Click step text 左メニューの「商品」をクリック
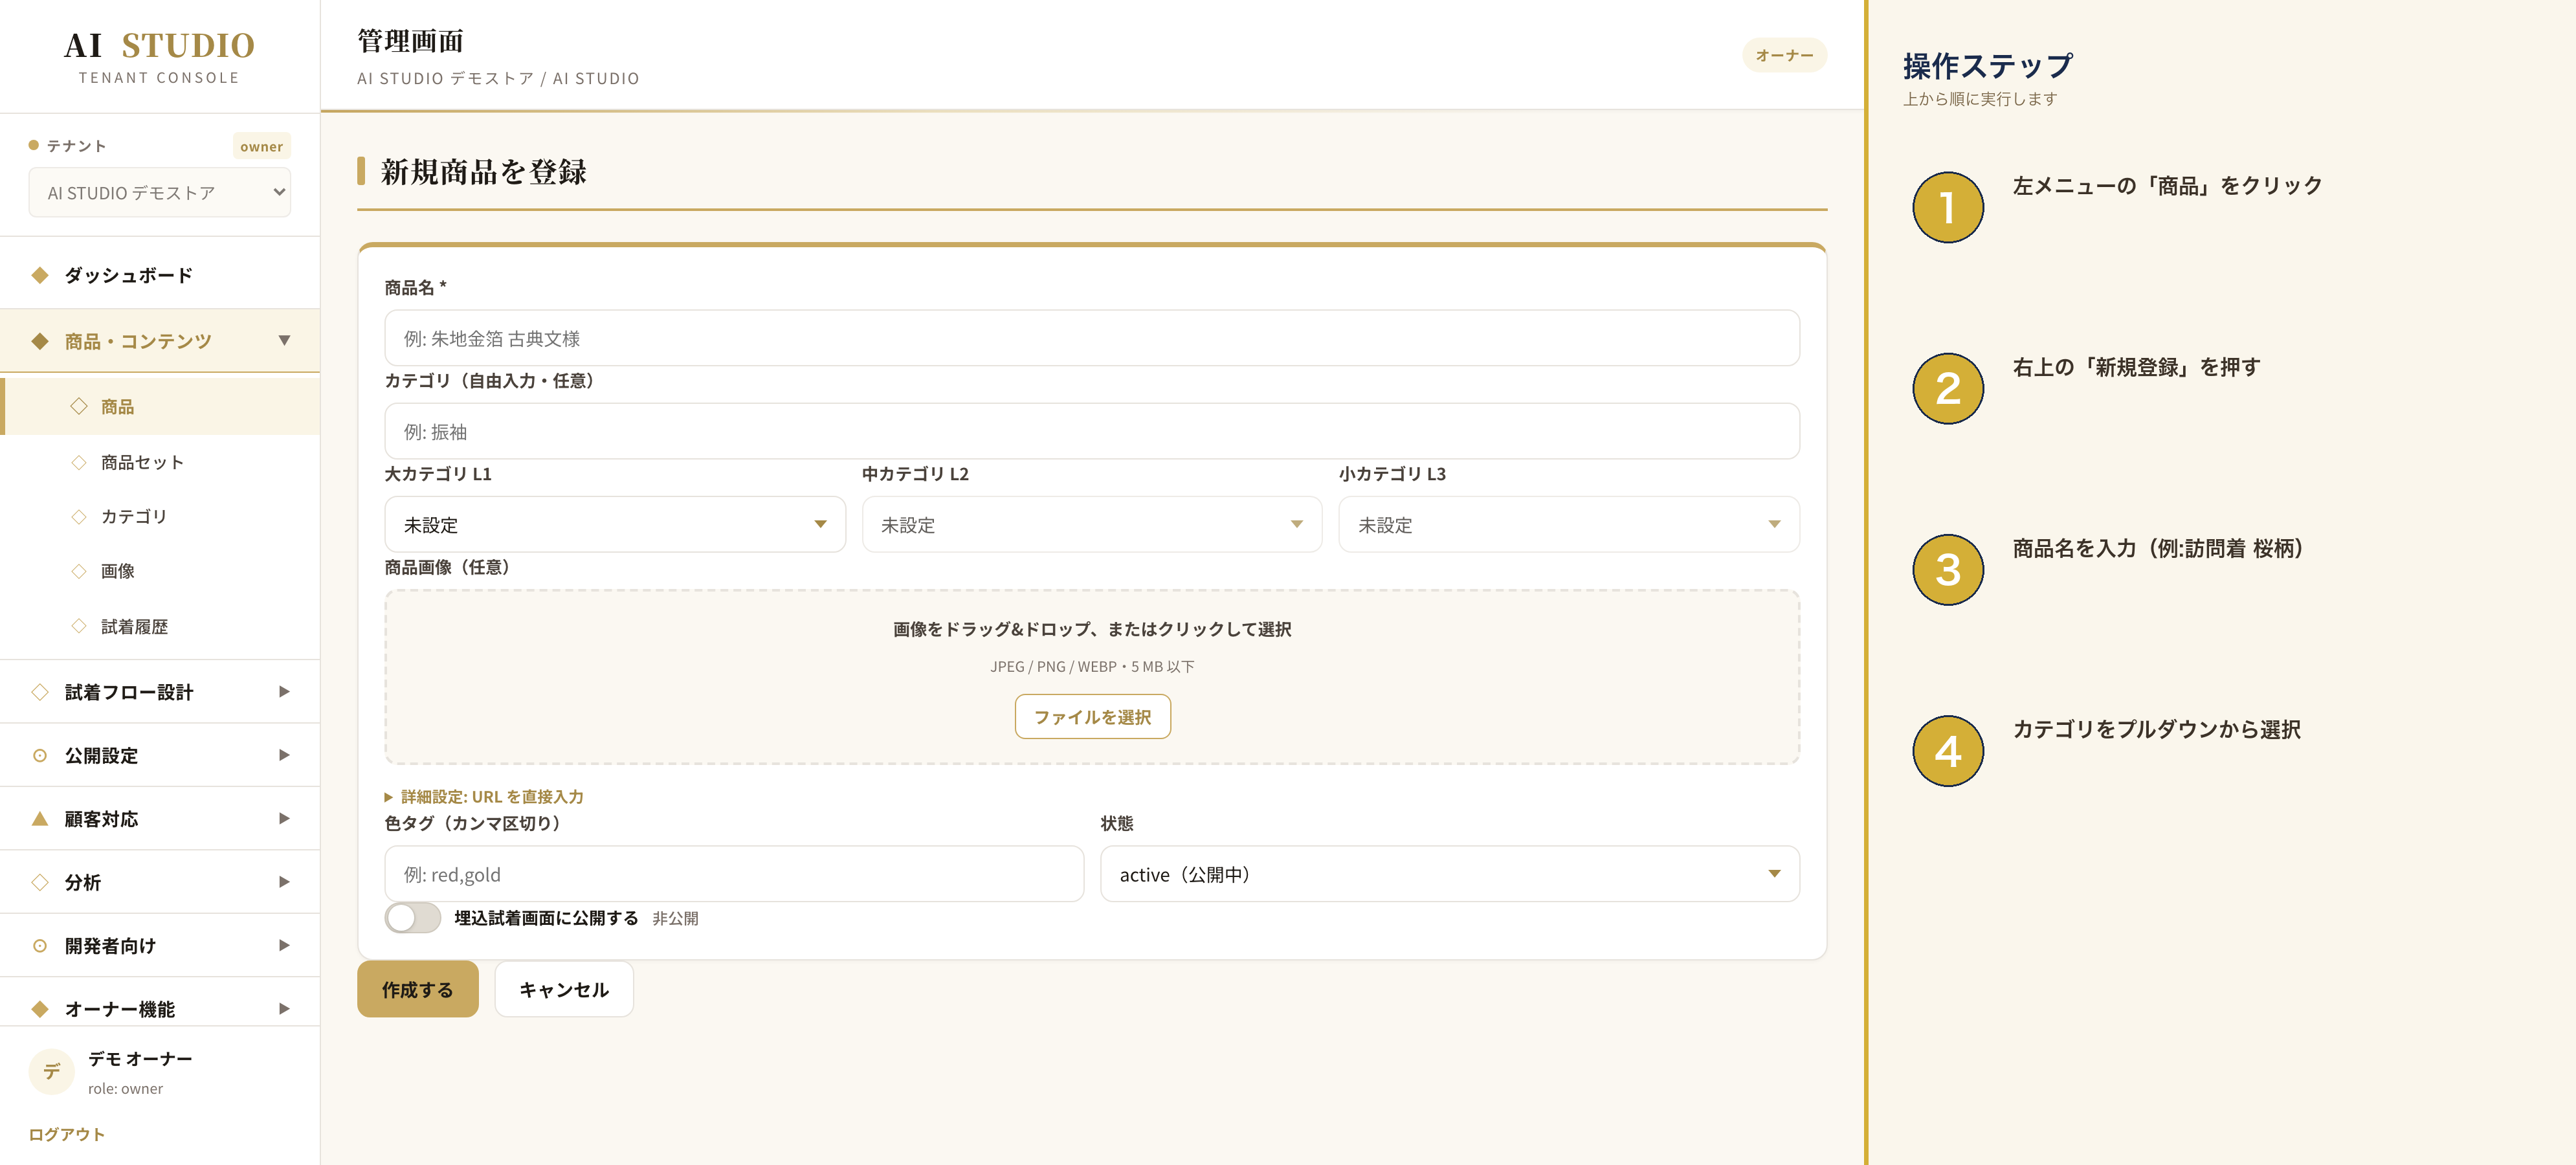Image resolution: width=2576 pixels, height=1165 pixels. [2167, 186]
